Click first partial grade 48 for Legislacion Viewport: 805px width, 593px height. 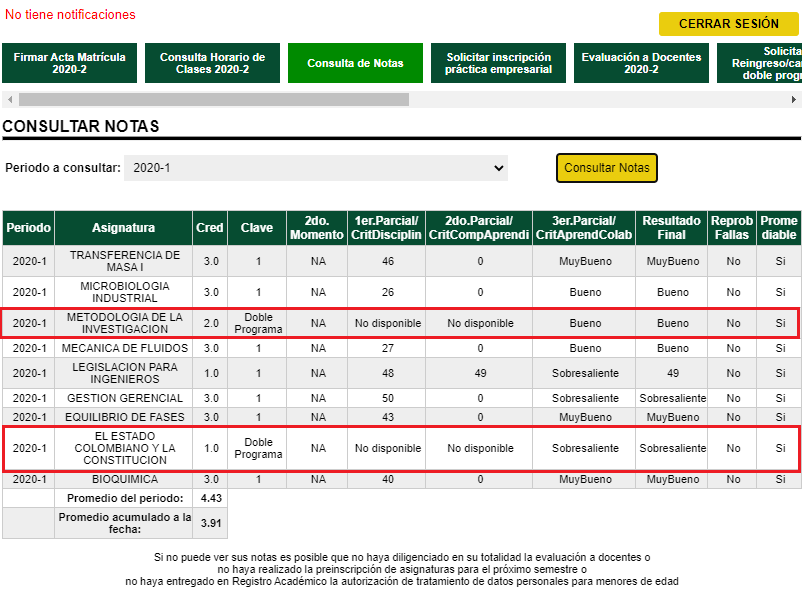(388, 373)
